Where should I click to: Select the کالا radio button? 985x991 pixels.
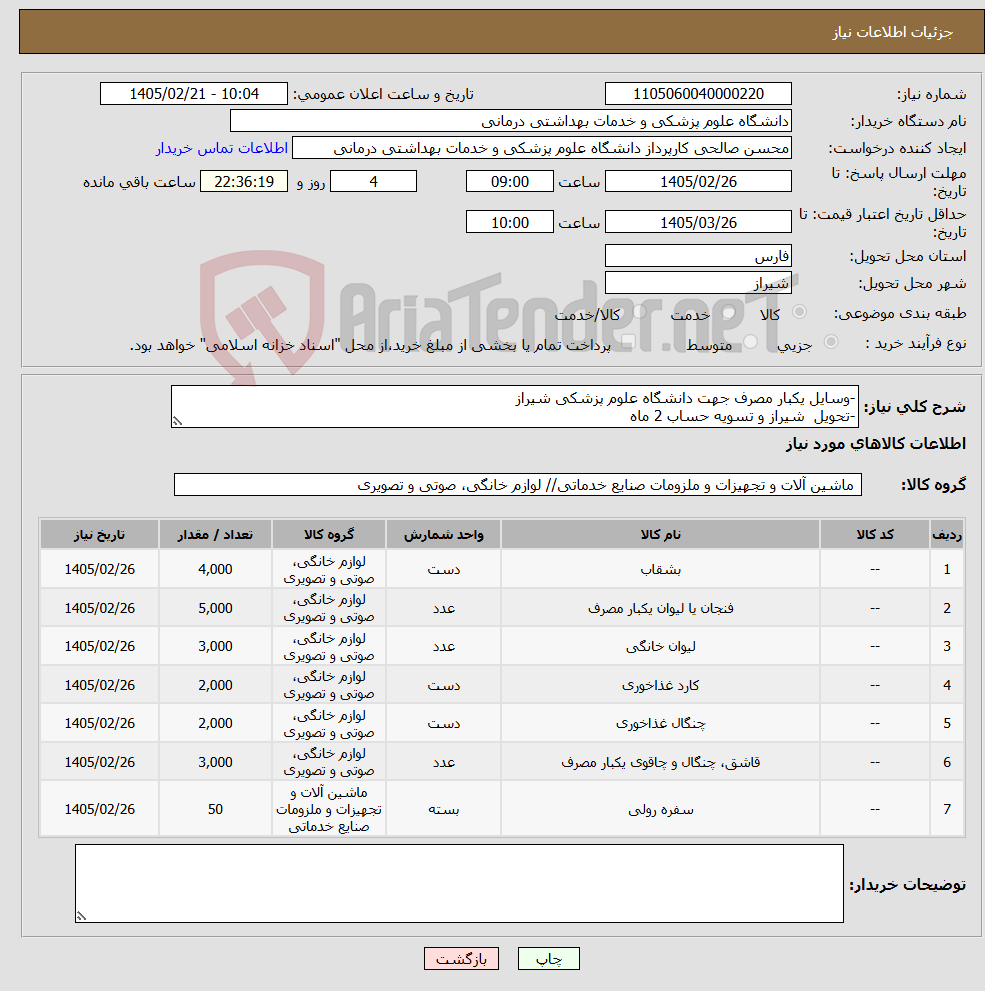(x=799, y=312)
